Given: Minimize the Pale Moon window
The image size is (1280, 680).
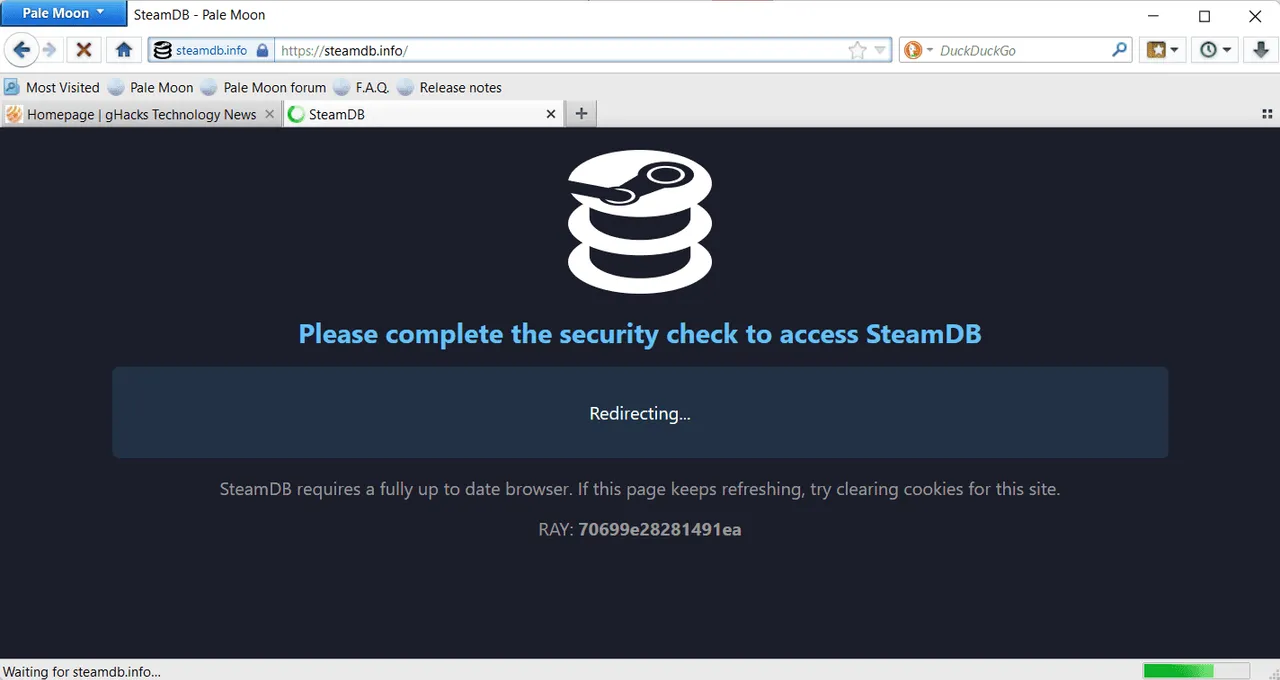Looking at the screenshot, I should click(1153, 16).
